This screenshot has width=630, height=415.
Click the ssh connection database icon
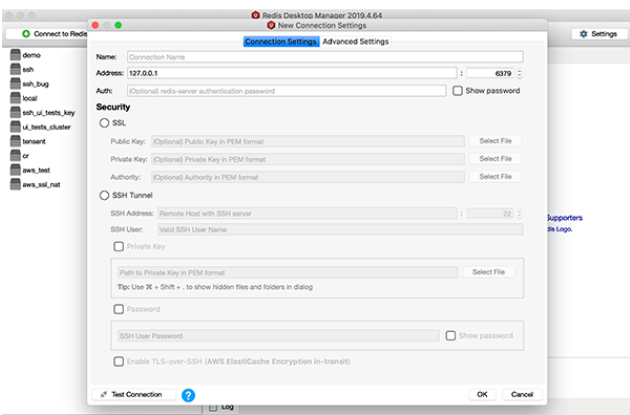[15, 69]
